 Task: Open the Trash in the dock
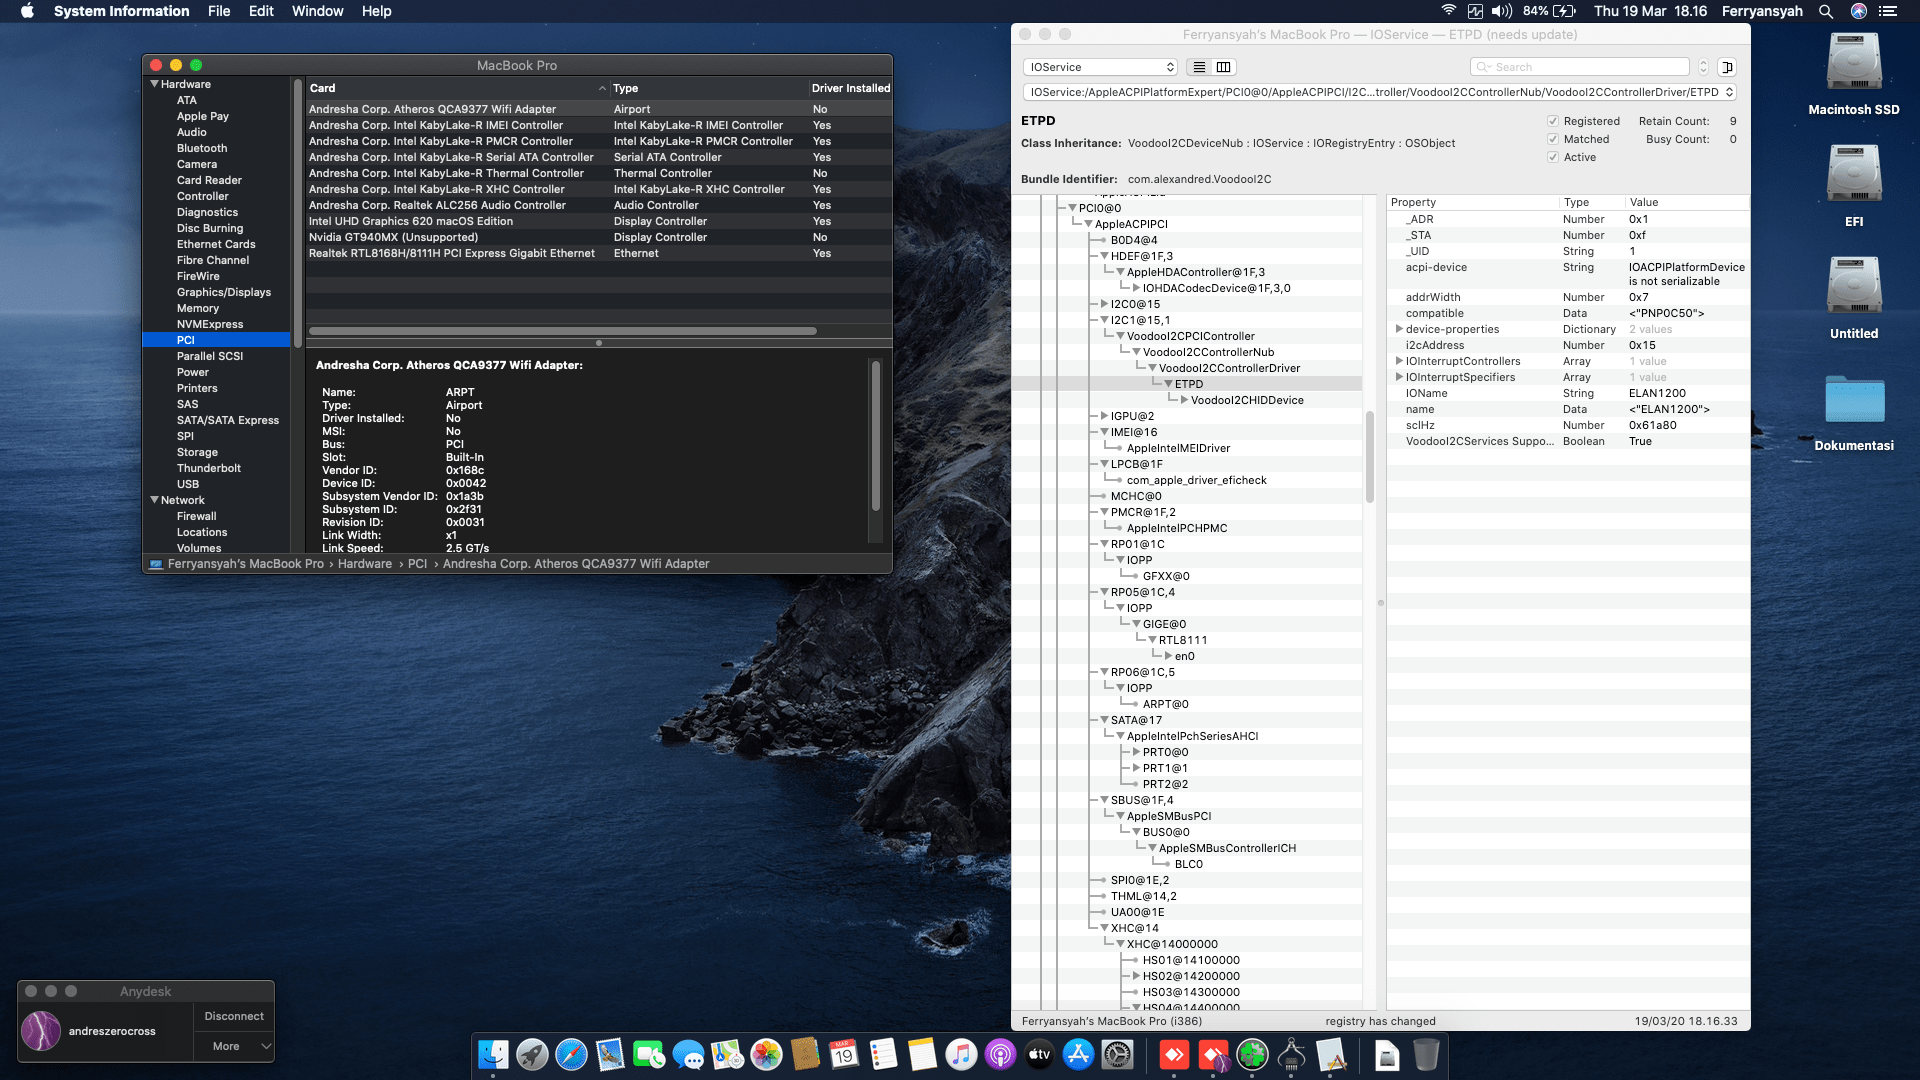[x=1426, y=1054]
